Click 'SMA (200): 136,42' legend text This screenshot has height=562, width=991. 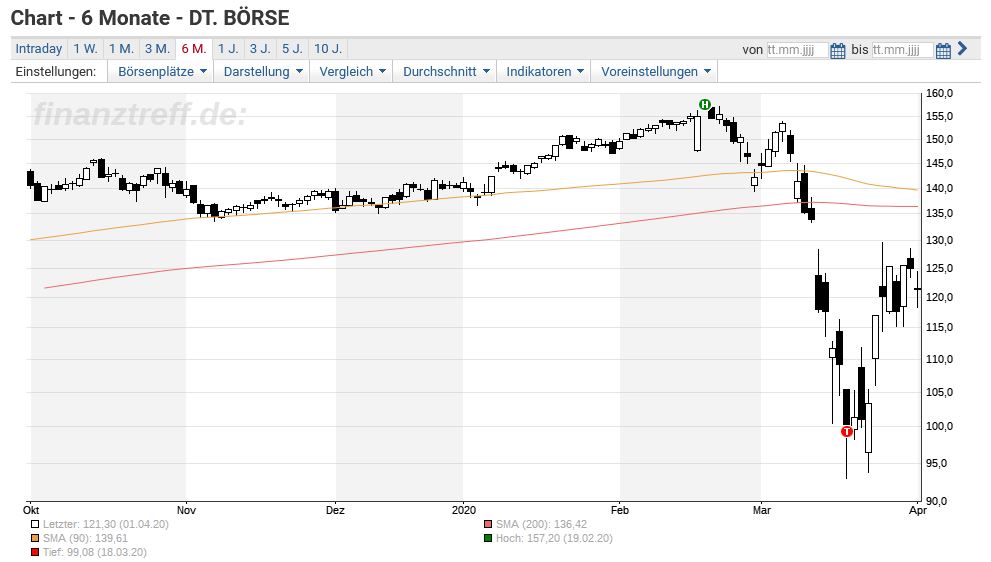(x=541, y=524)
